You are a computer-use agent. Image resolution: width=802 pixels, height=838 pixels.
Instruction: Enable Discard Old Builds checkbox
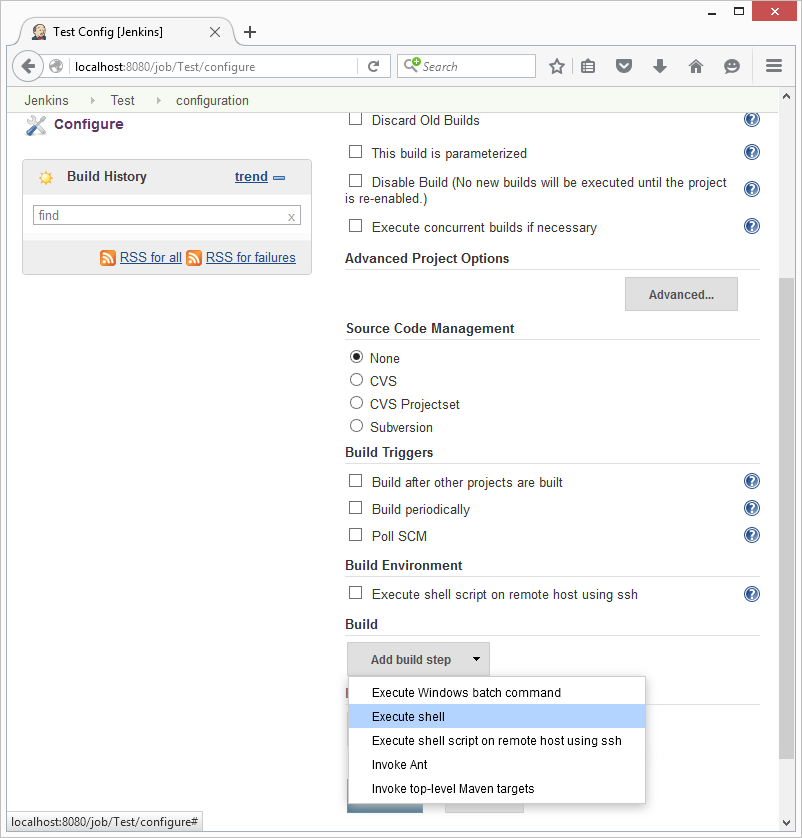(355, 119)
